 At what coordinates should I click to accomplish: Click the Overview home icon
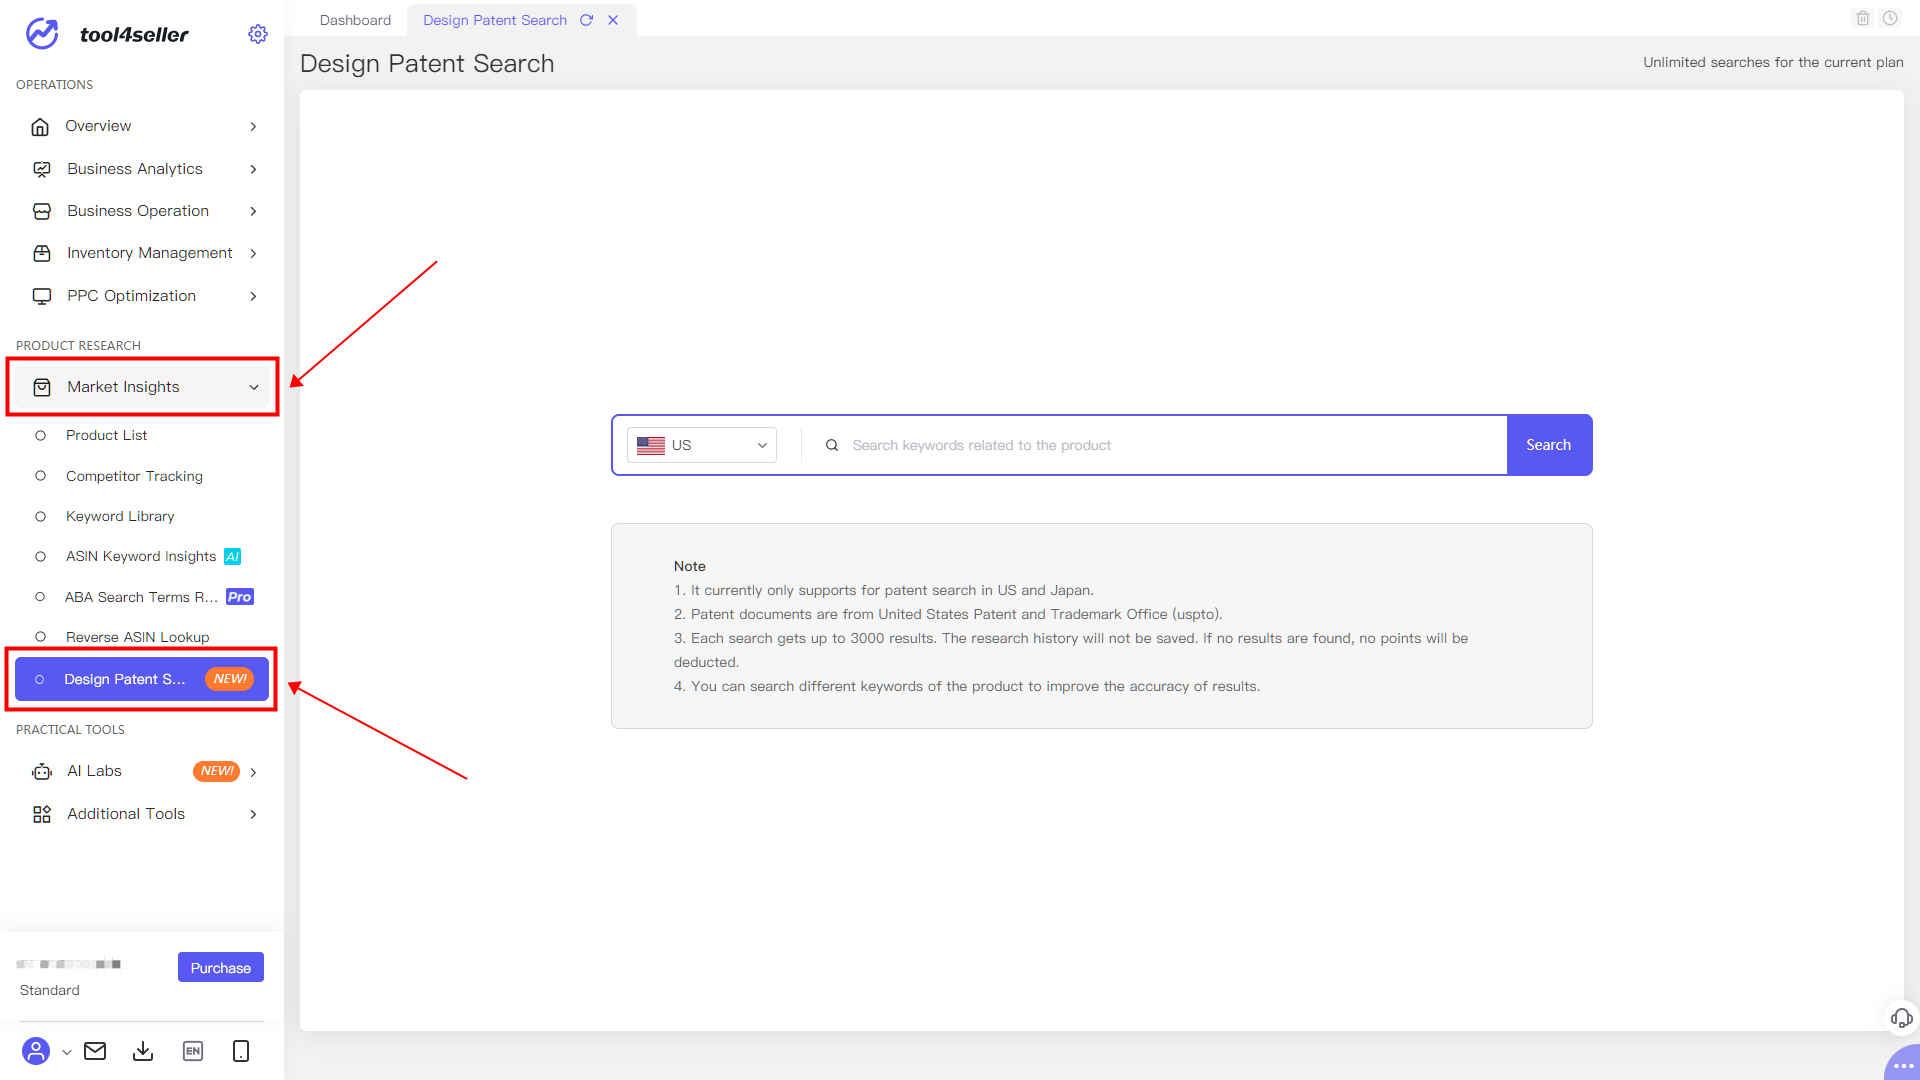tap(40, 126)
